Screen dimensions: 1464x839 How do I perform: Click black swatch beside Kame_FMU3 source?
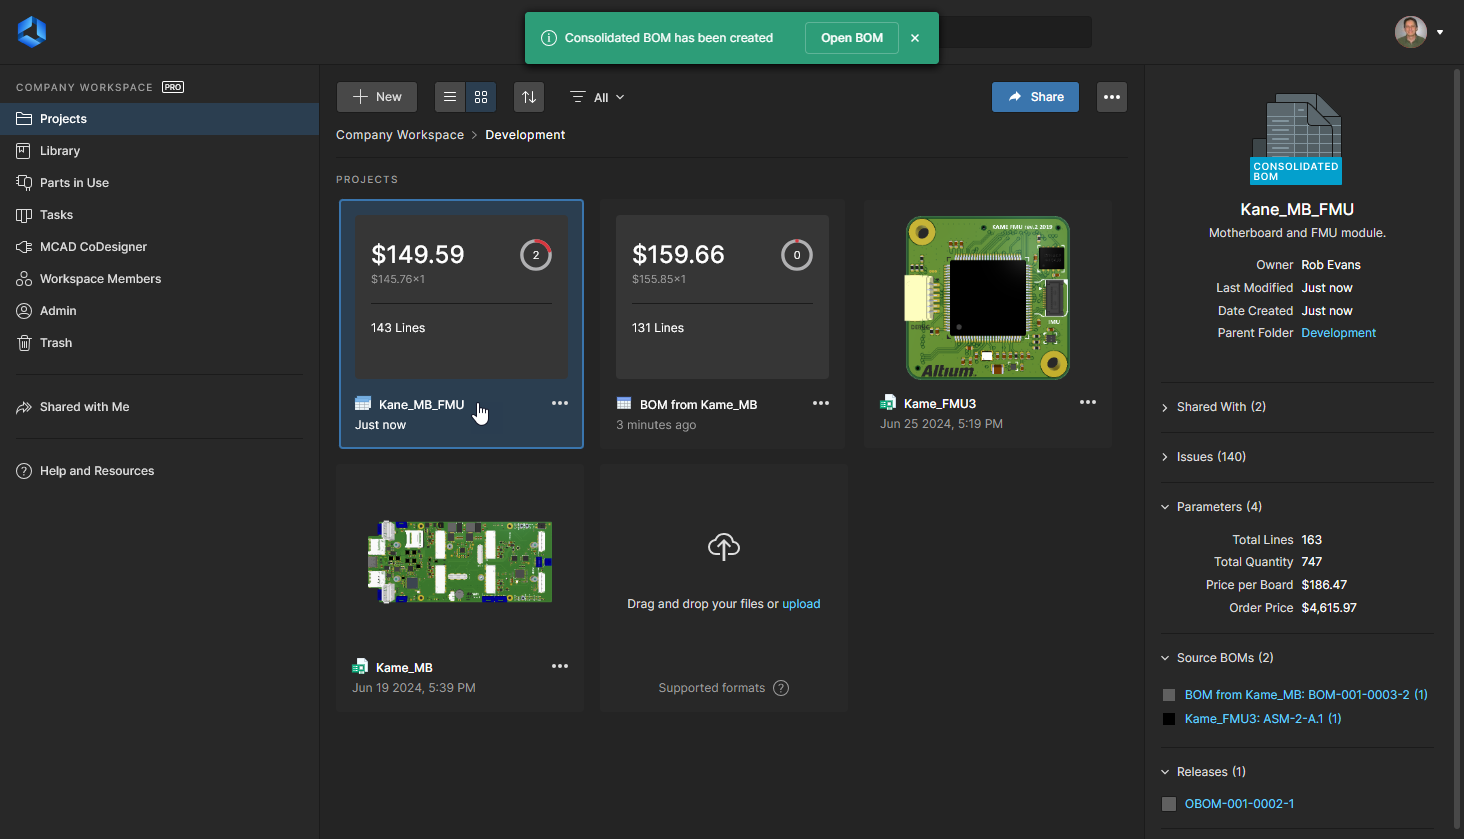(x=1169, y=719)
